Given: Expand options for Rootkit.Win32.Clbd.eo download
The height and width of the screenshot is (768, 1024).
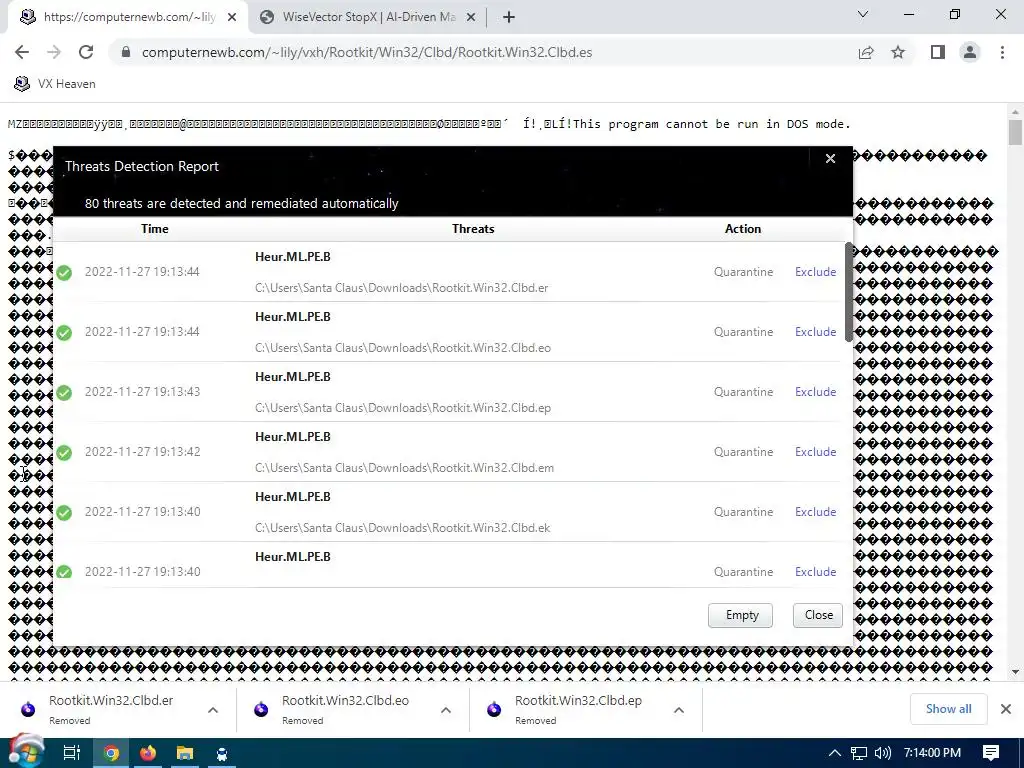Looking at the screenshot, I should tap(446, 710).
